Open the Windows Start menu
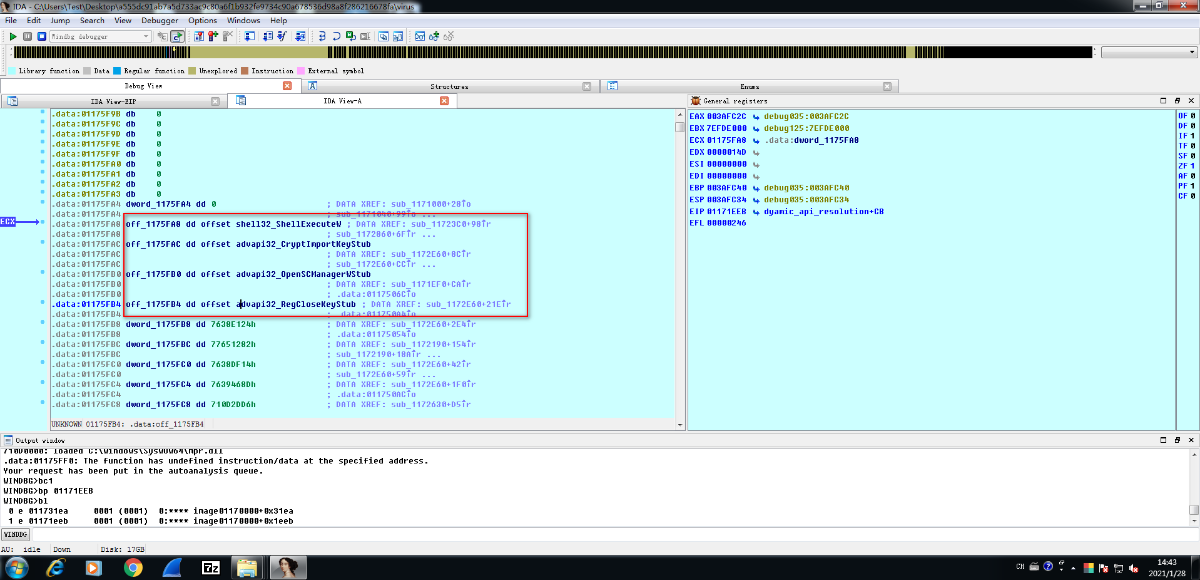 coord(17,567)
